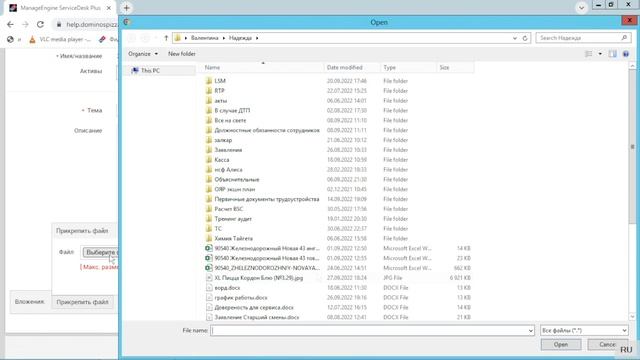Select the Объяснительные folder
Image resolution: width=640 pixels, height=360 pixels.
pyautogui.click(x=237, y=180)
